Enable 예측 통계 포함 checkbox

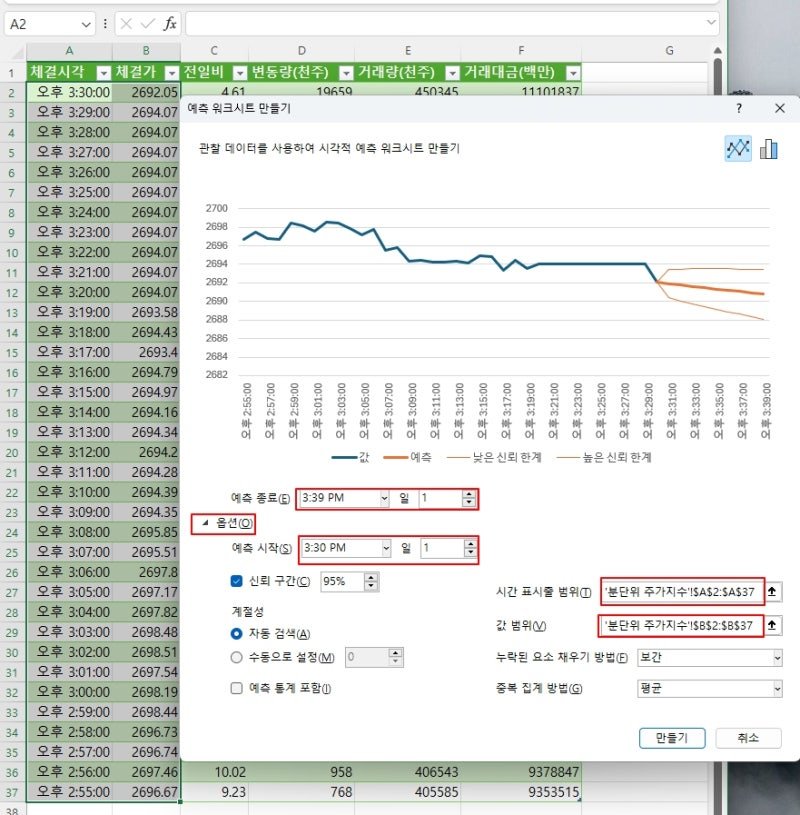[237, 688]
